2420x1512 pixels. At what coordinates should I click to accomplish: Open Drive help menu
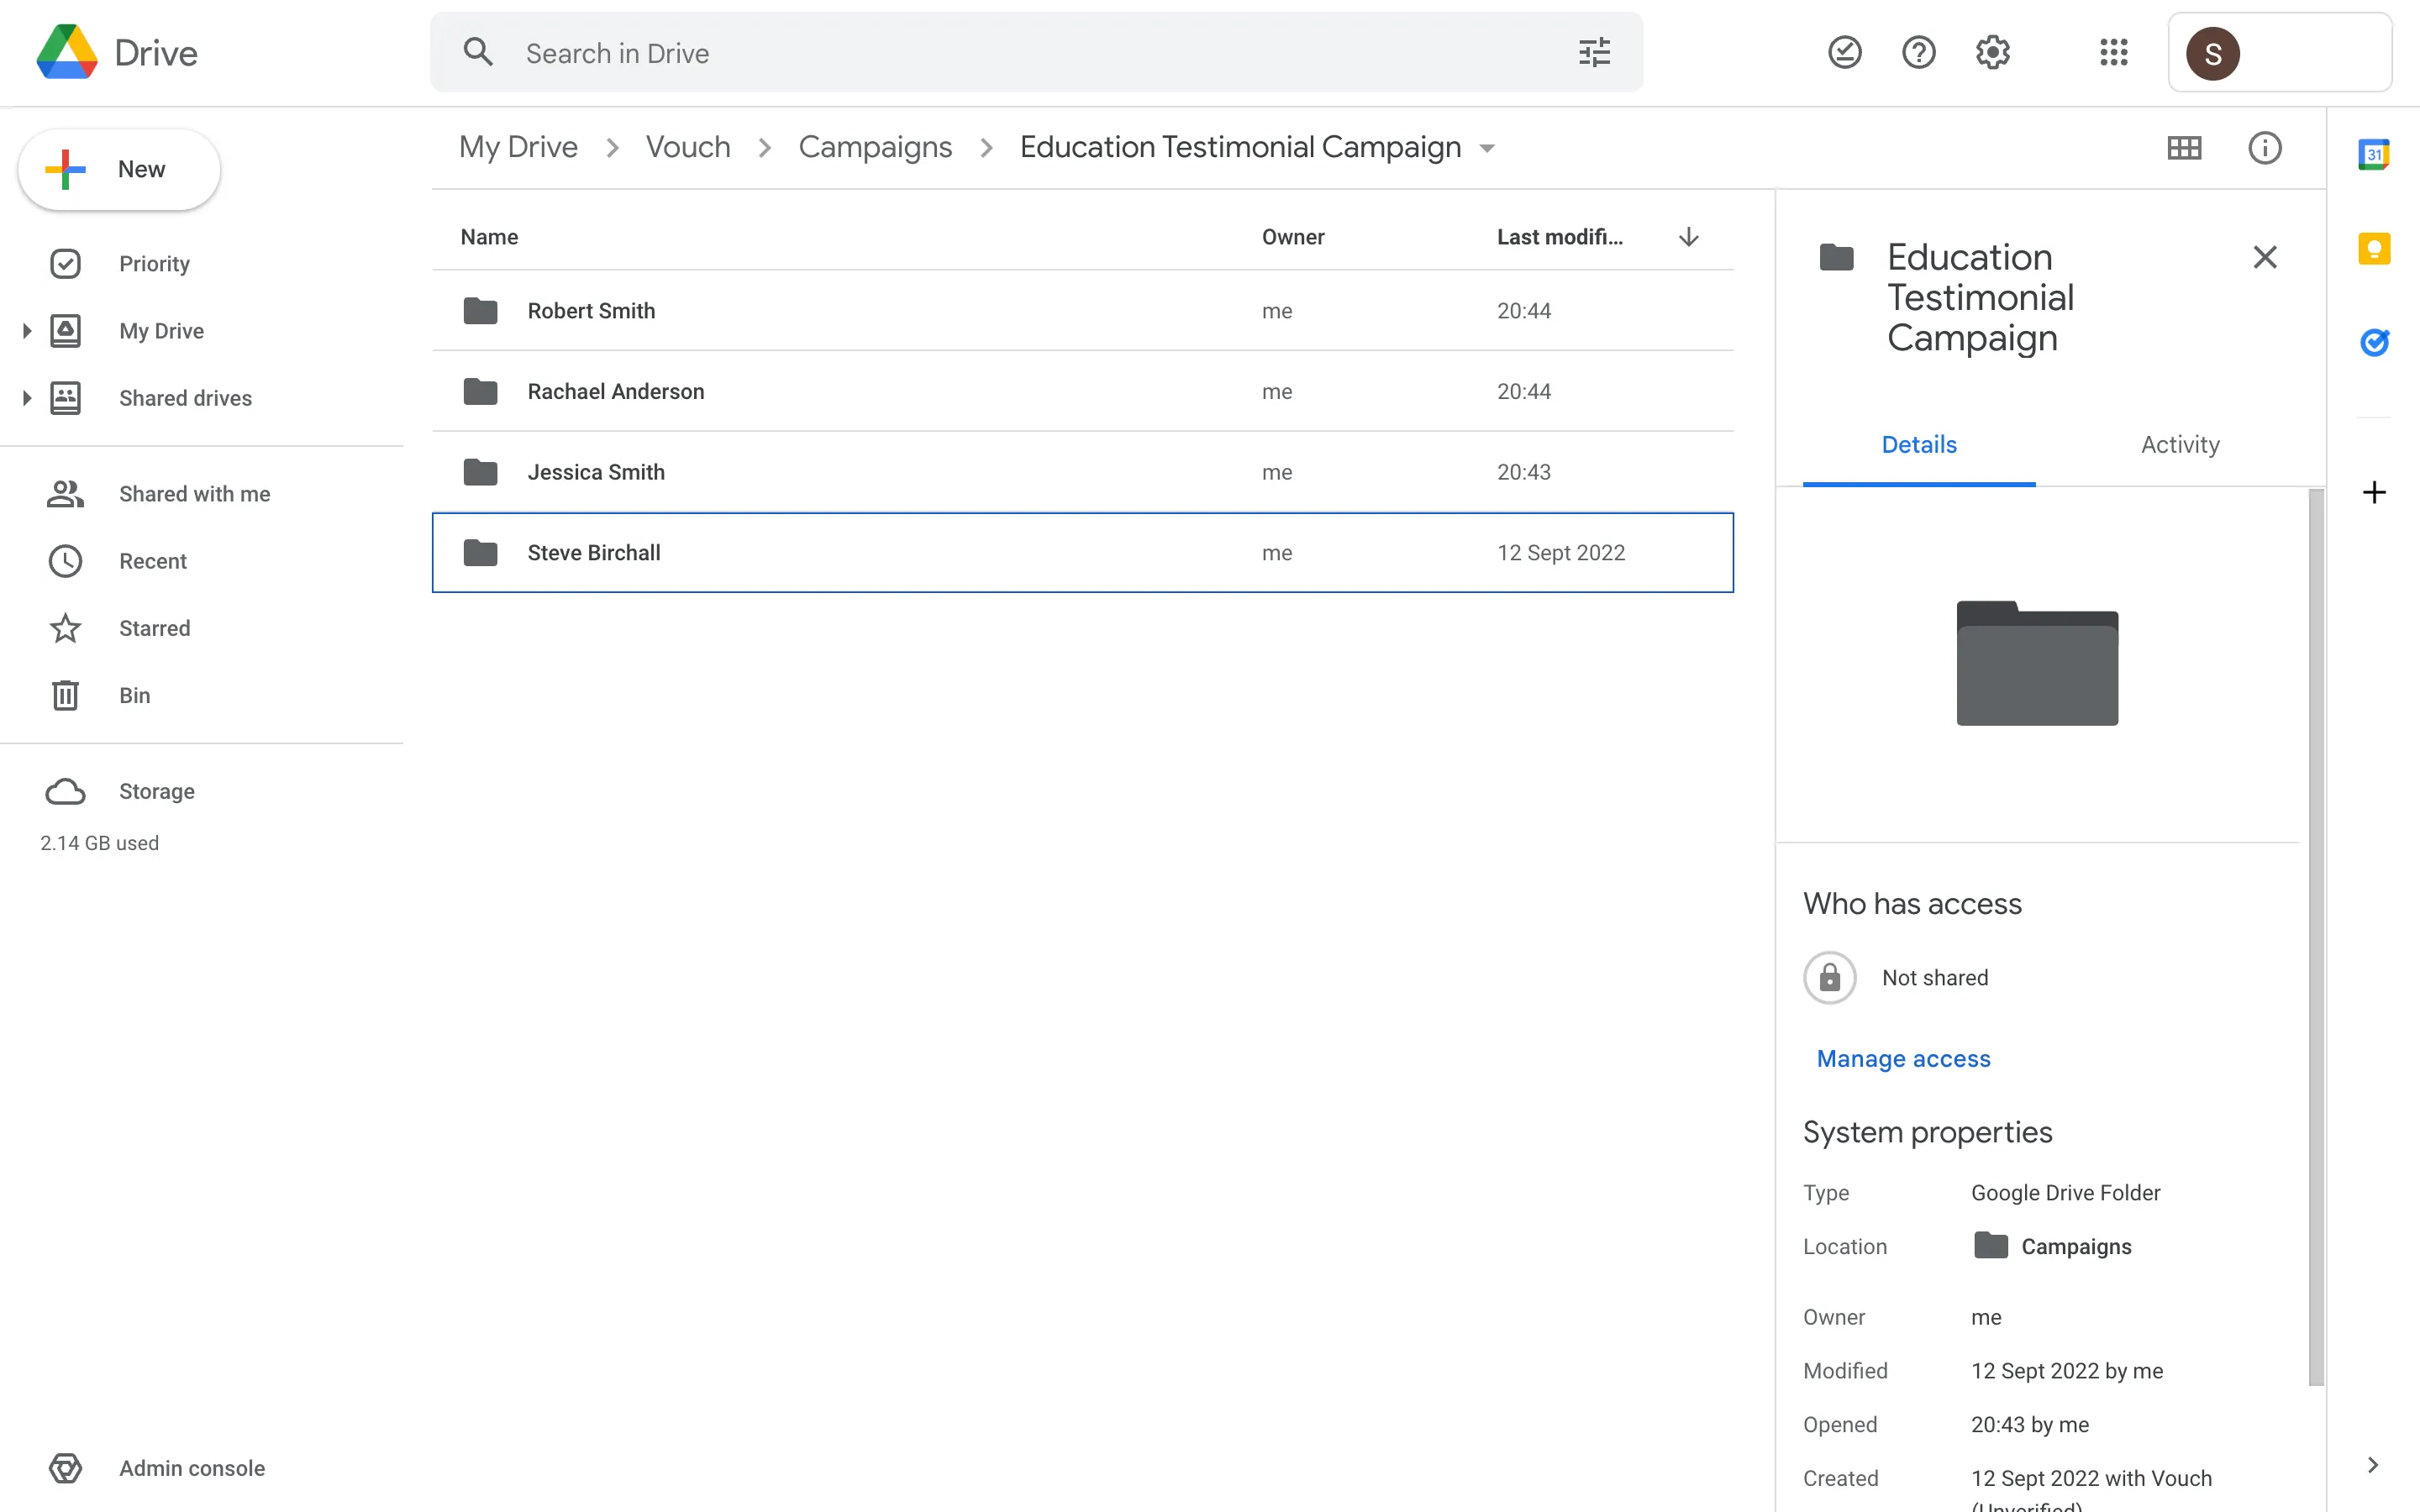[x=1918, y=51]
